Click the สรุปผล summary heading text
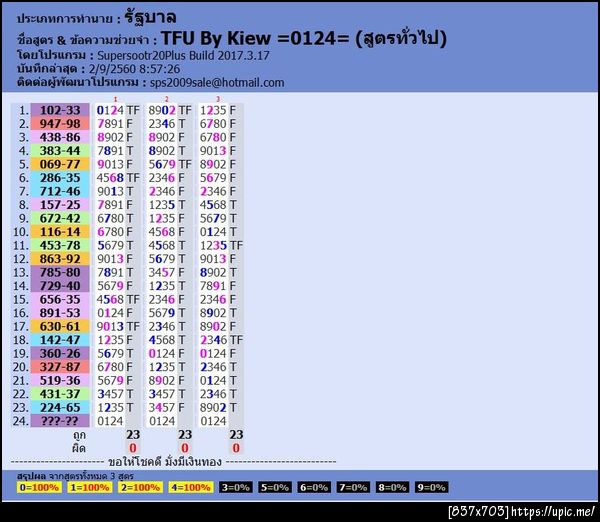Image resolution: width=600 pixels, height=522 pixels. coord(32,476)
